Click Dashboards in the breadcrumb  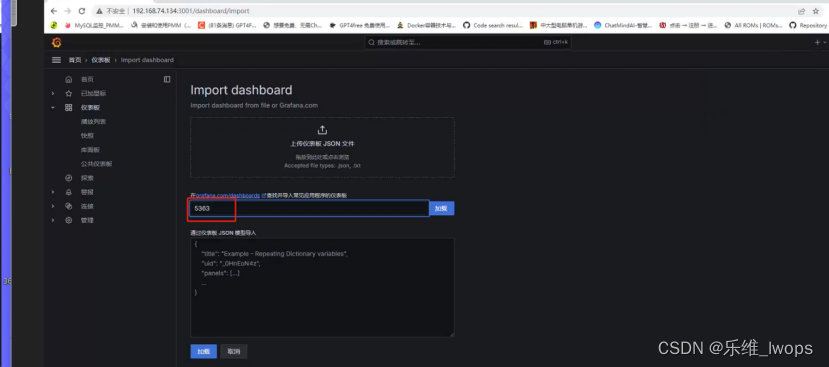click(x=101, y=60)
